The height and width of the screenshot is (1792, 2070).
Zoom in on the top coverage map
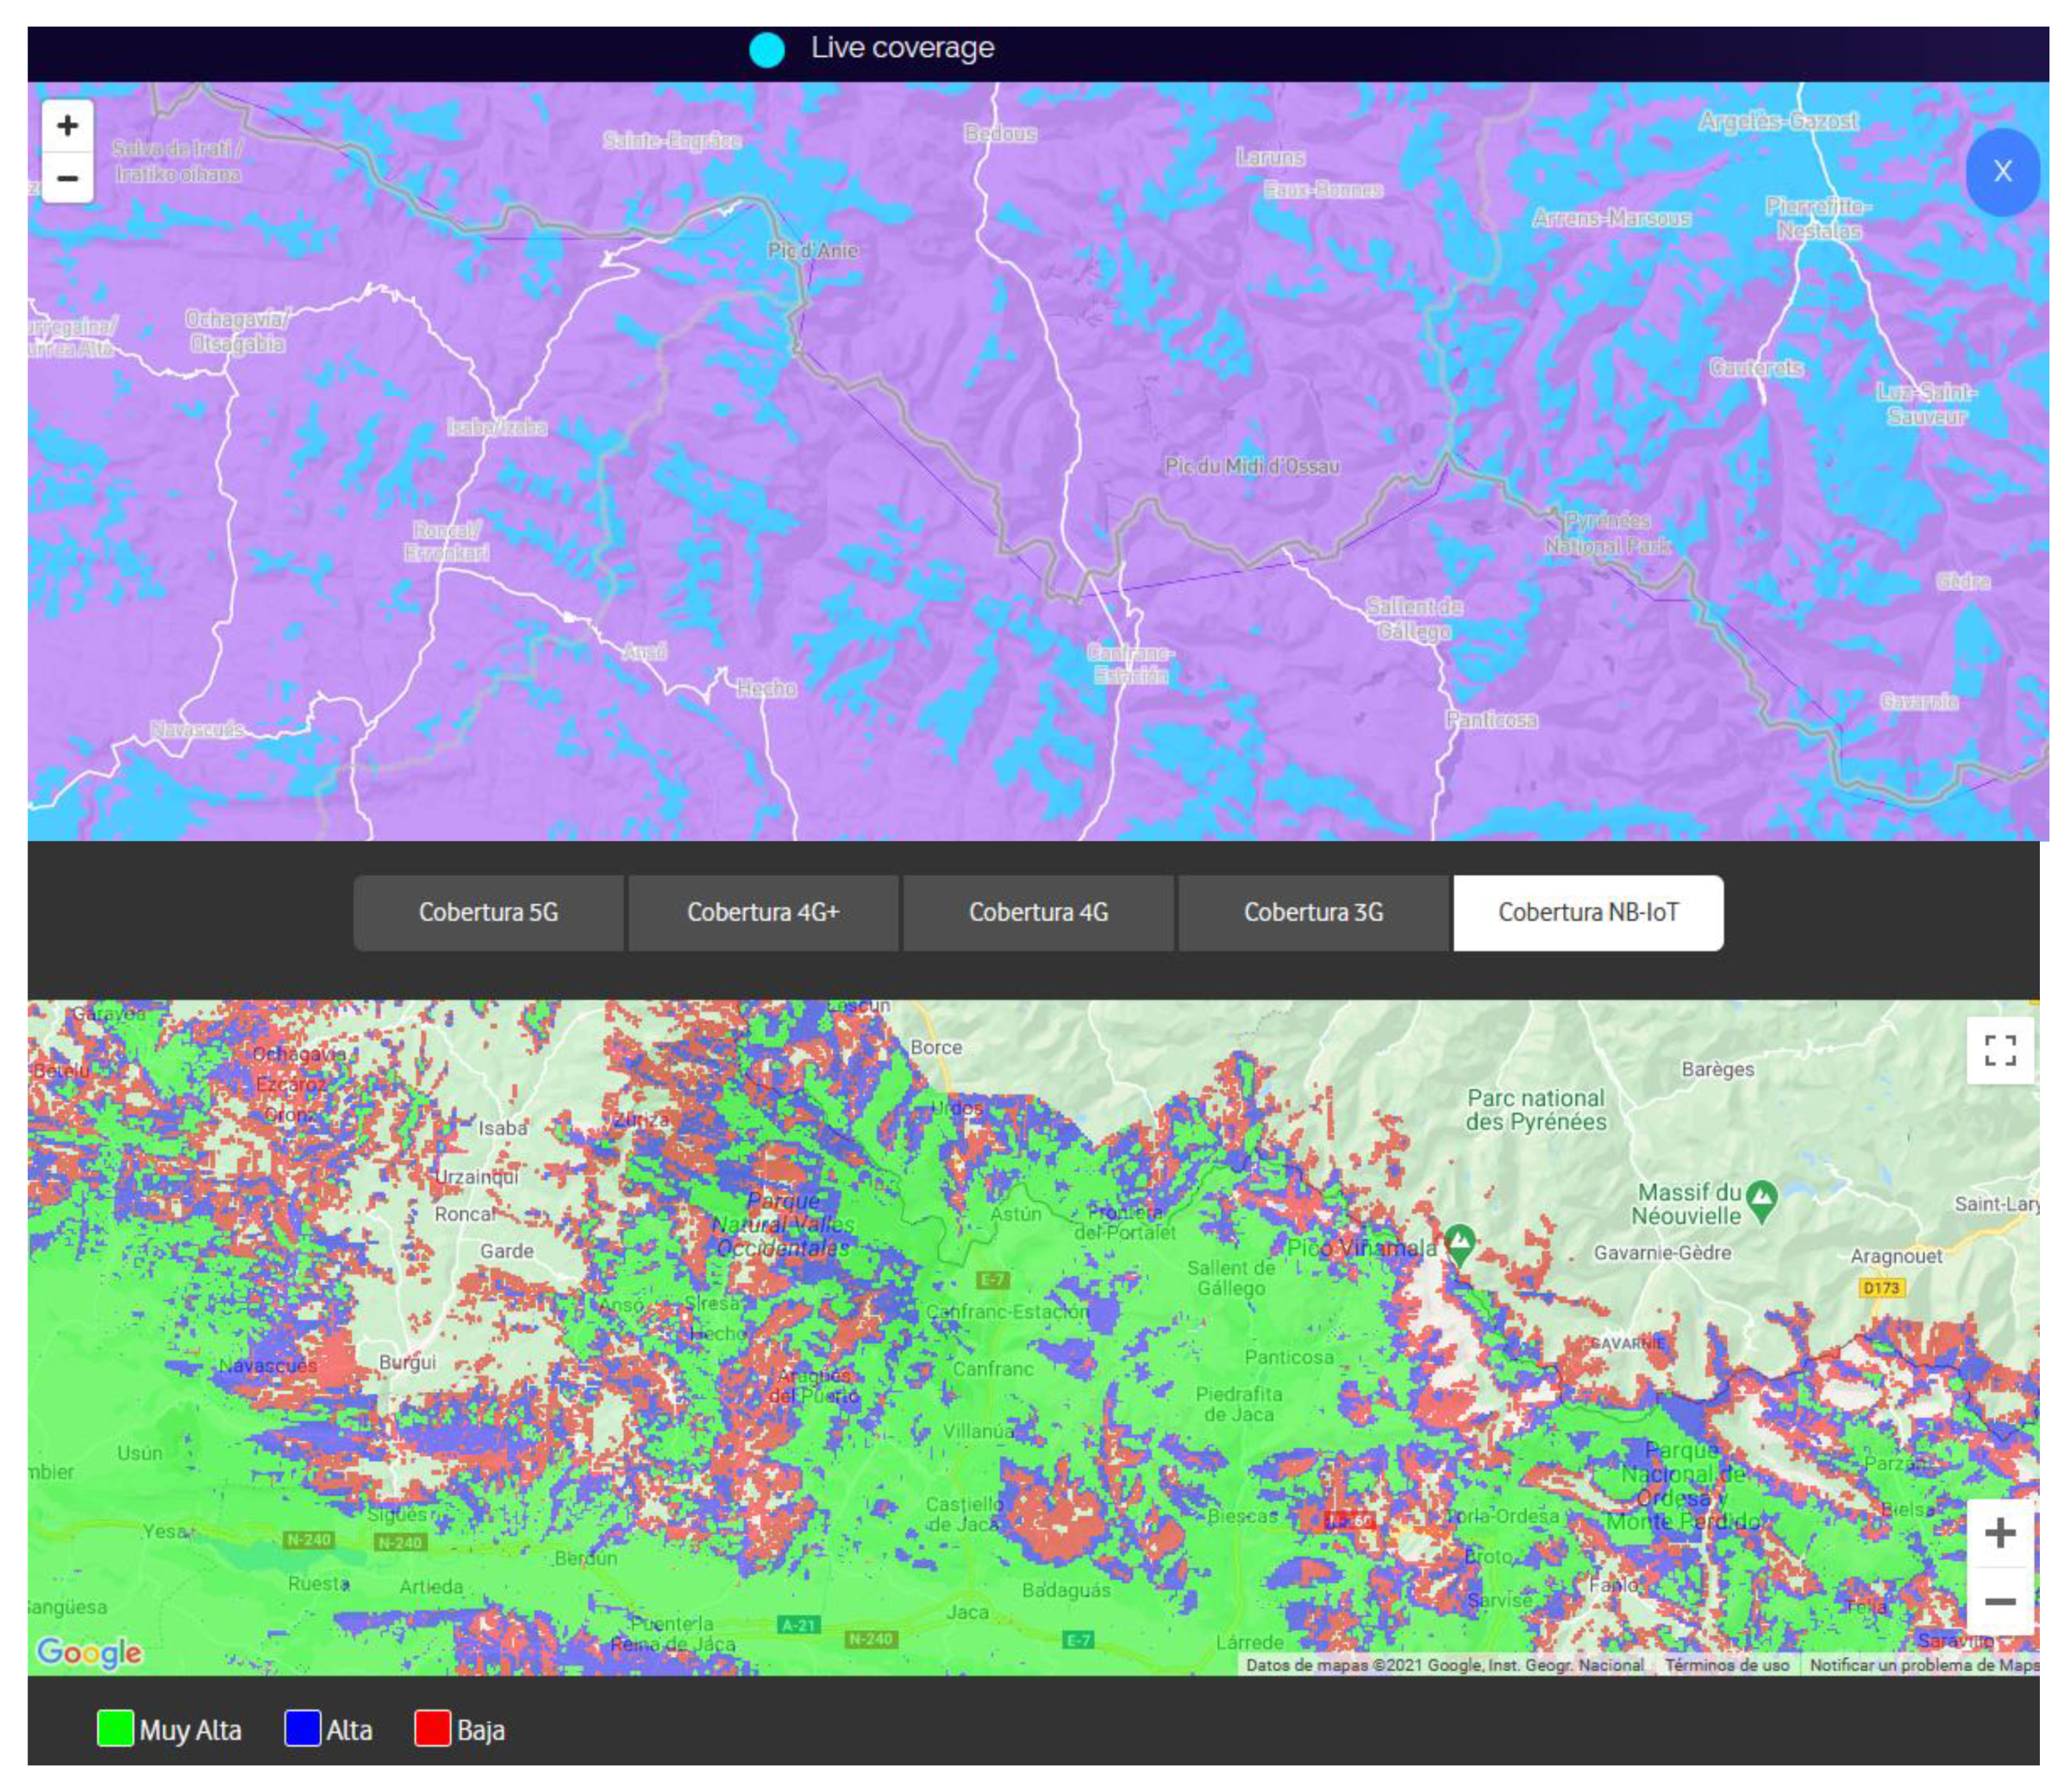(x=67, y=126)
